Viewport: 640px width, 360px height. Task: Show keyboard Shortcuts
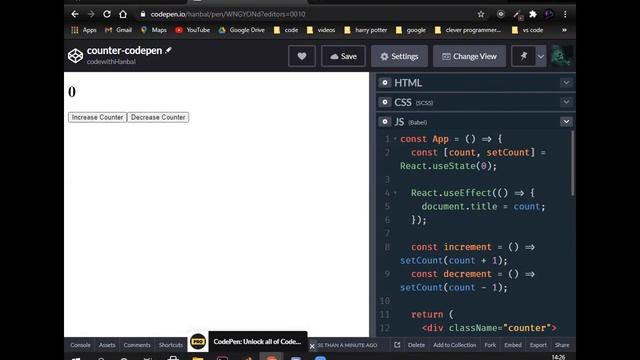coord(171,345)
